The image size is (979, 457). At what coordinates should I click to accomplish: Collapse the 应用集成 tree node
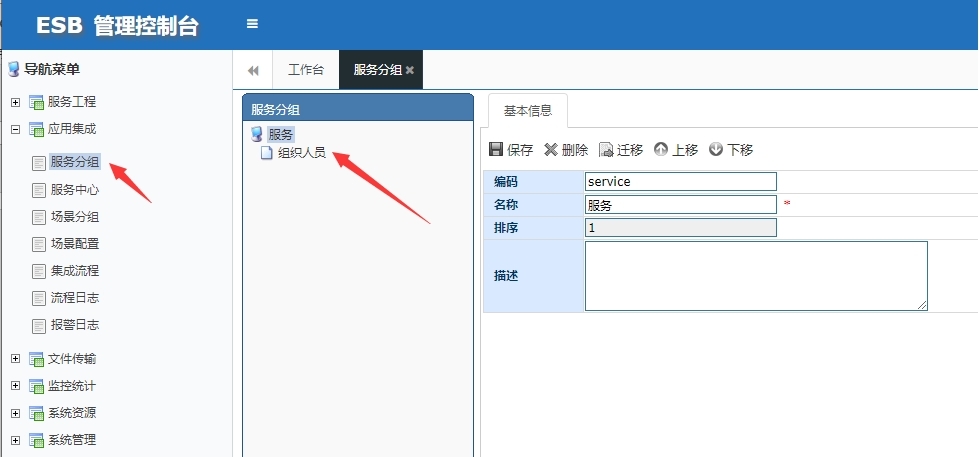click(x=16, y=130)
